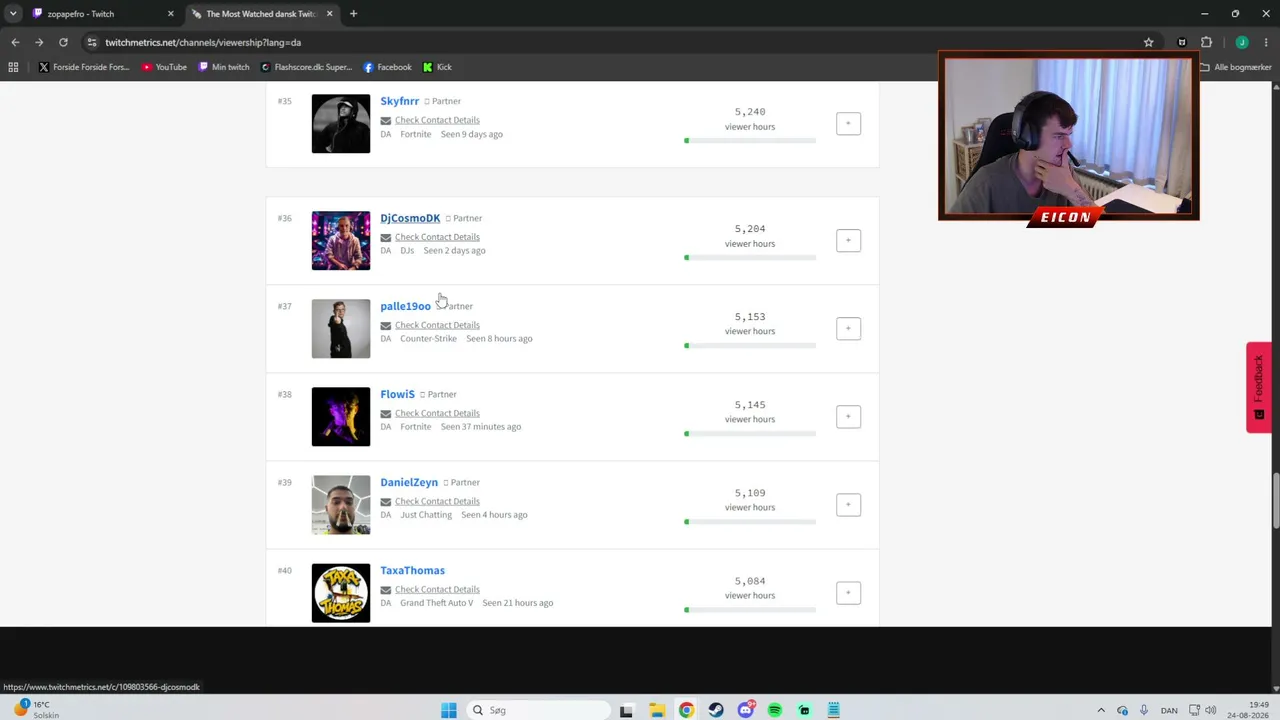Close the zopapefro Twitch tab
The image size is (1280, 720).
tap(171, 14)
